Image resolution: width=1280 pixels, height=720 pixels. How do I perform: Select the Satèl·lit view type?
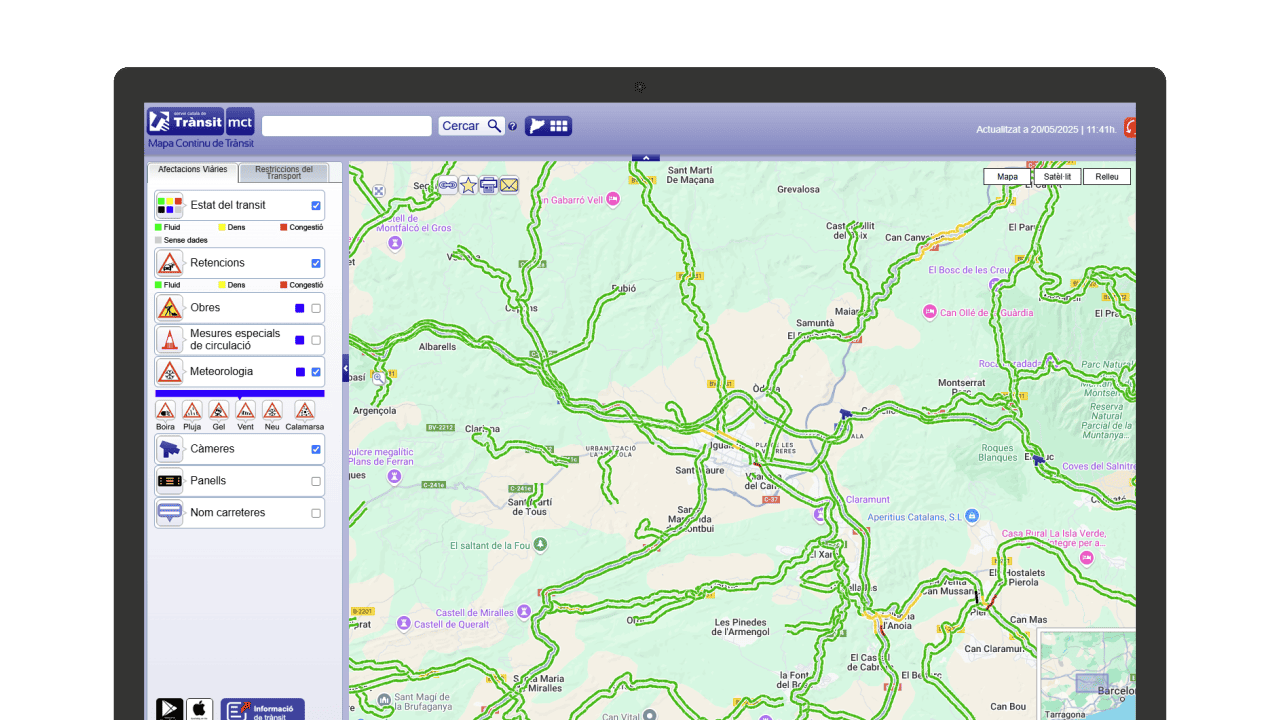(1057, 176)
